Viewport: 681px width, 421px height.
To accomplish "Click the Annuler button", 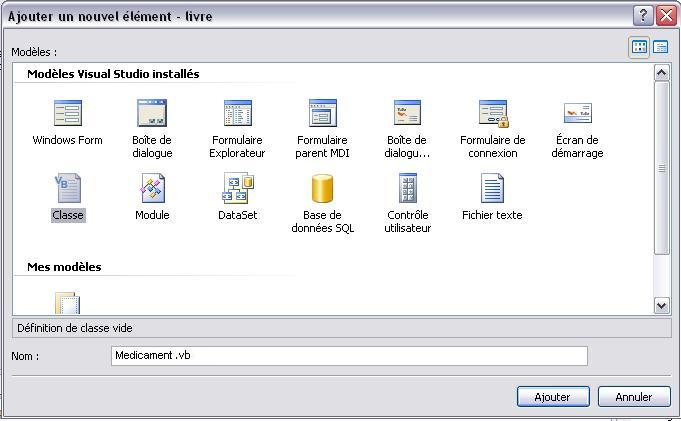I will pyautogui.click(x=634, y=397).
